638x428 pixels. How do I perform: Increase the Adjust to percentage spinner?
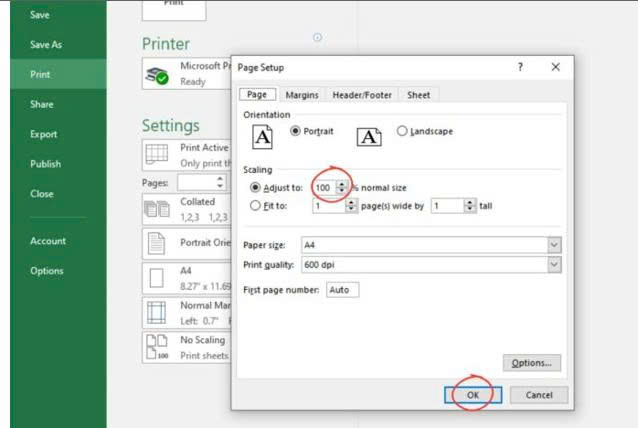(x=342, y=184)
